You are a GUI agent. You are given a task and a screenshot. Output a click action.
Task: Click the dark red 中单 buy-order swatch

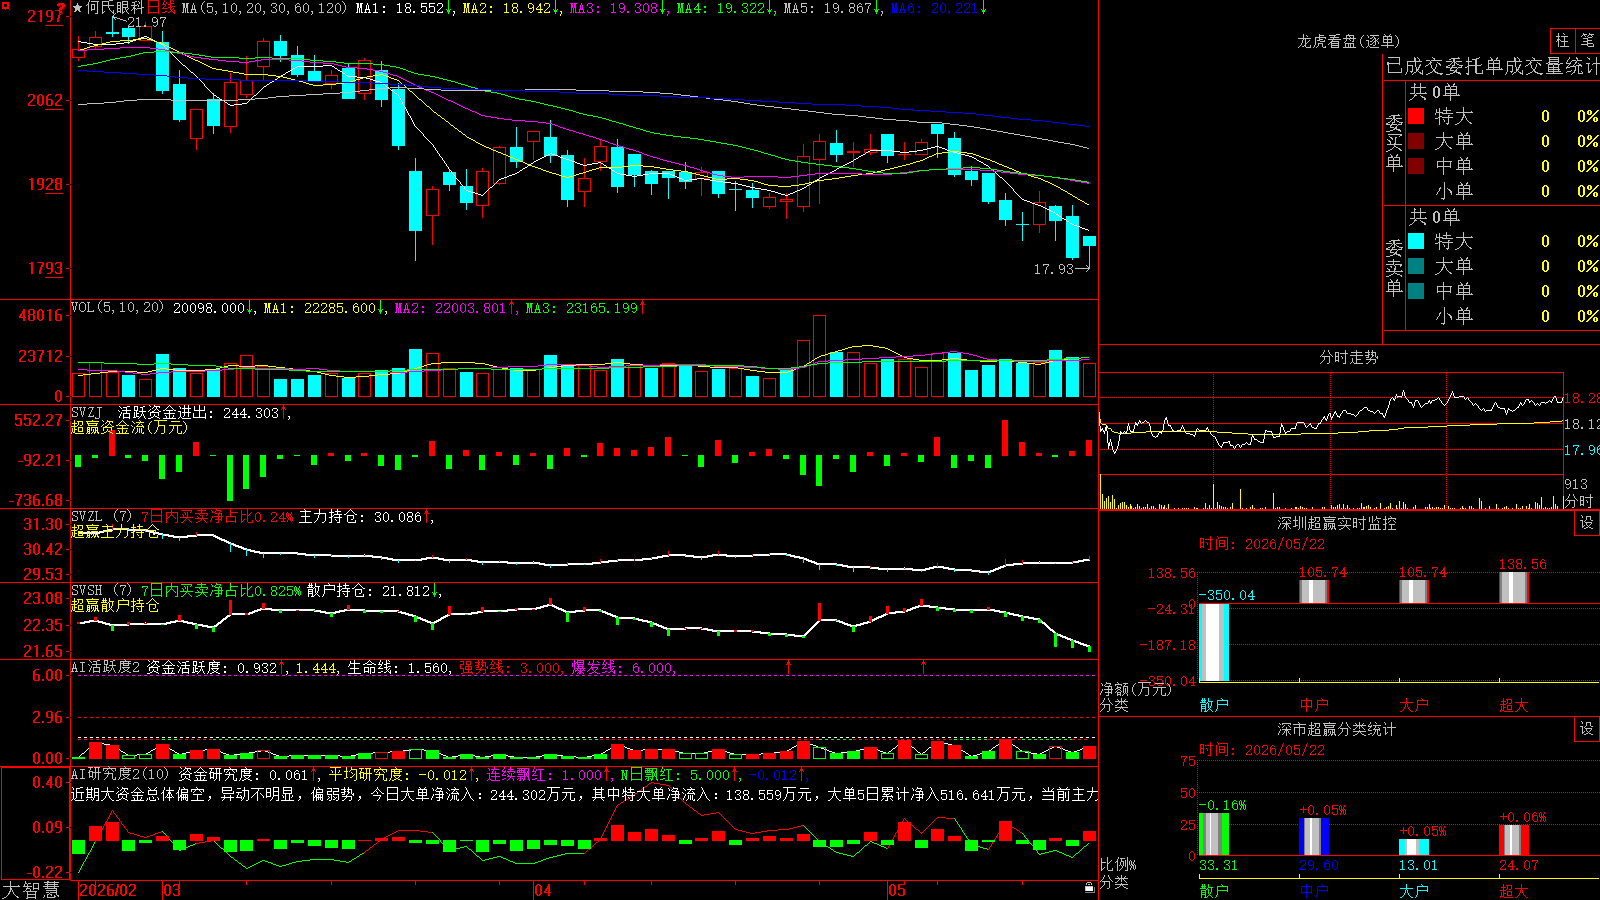pyautogui.click(x=1416, y=166)
